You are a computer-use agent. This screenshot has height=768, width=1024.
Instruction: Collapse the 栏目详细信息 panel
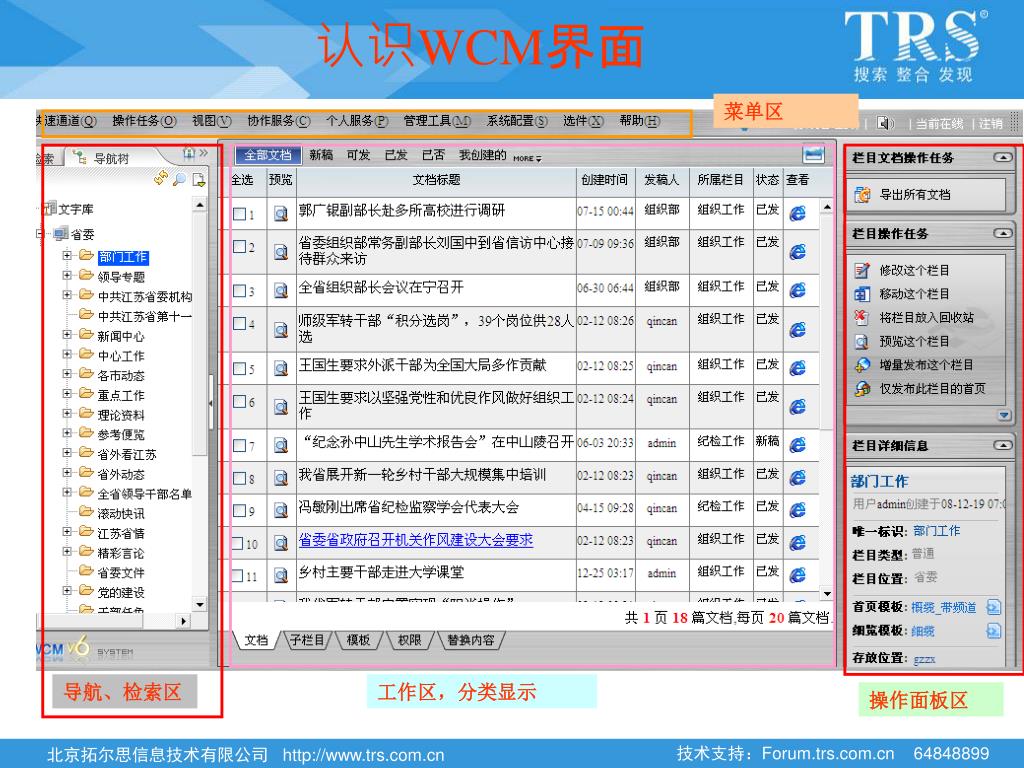[1002, 445]
